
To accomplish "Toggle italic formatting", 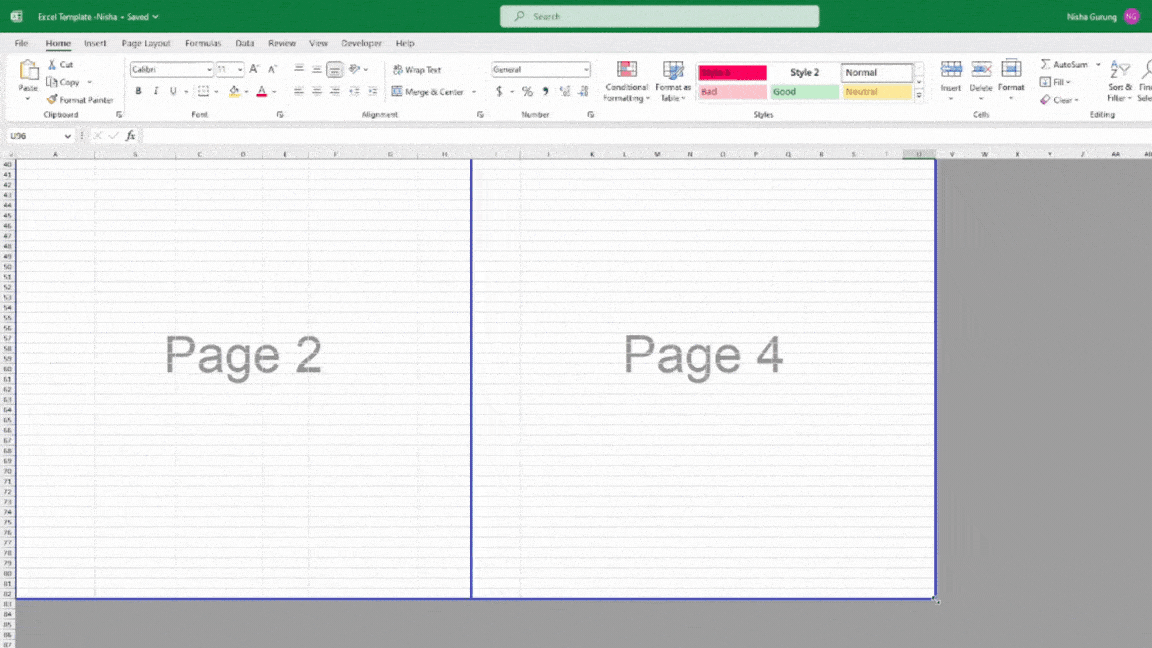I will (x=156, y=90).
